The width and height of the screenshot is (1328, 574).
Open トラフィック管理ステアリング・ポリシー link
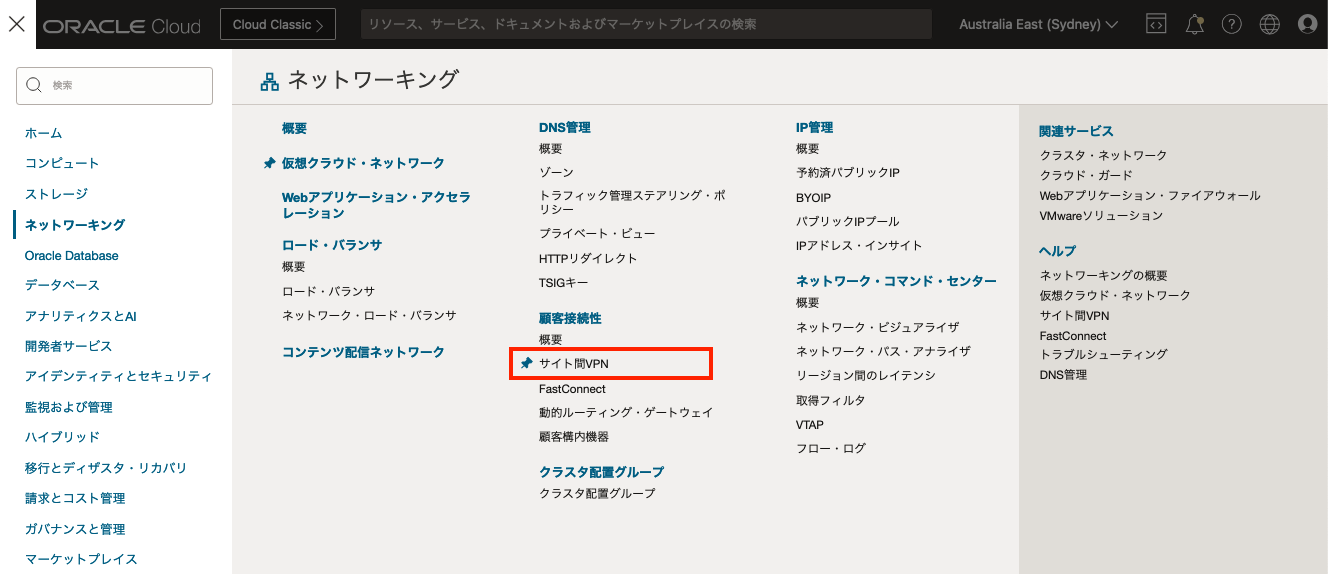632,203
